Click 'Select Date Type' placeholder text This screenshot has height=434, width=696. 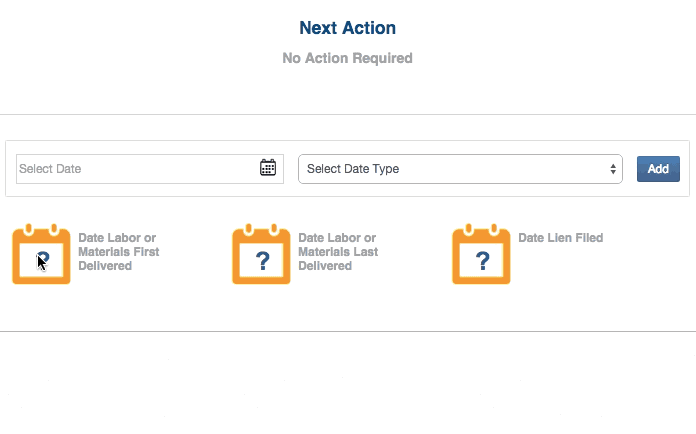[353, 169]
